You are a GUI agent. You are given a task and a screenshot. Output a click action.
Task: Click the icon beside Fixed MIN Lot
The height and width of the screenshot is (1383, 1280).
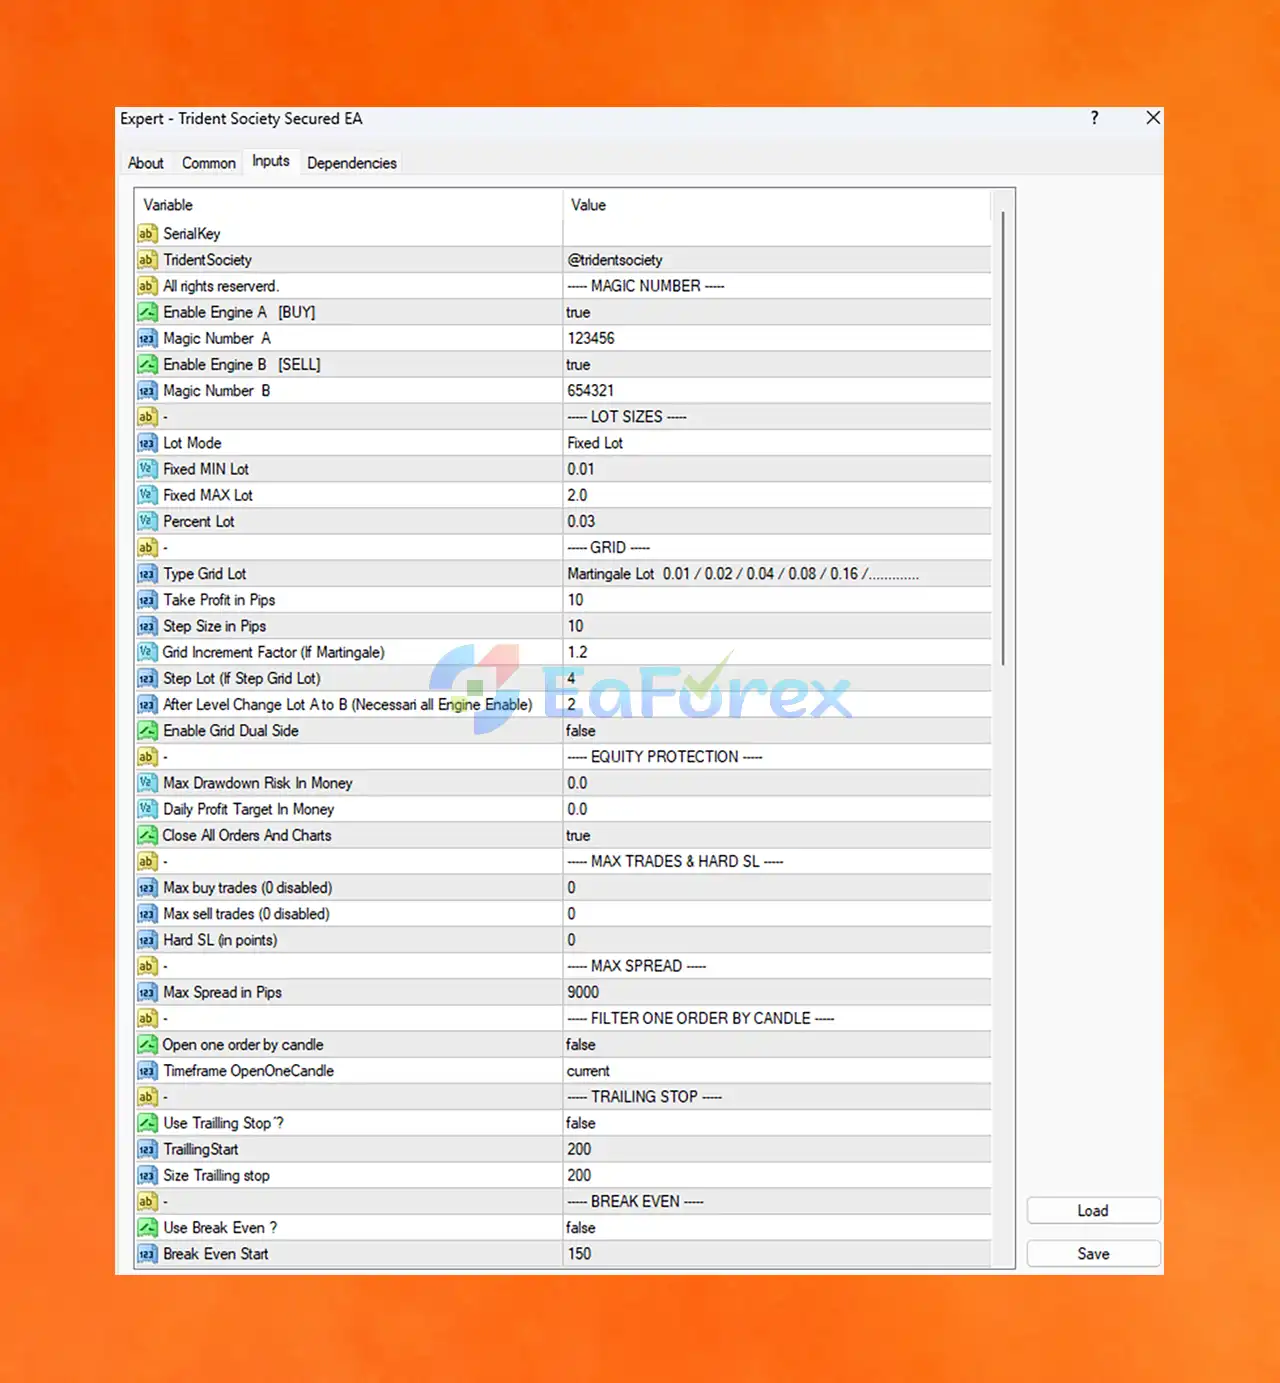click(x=147, y=469)
